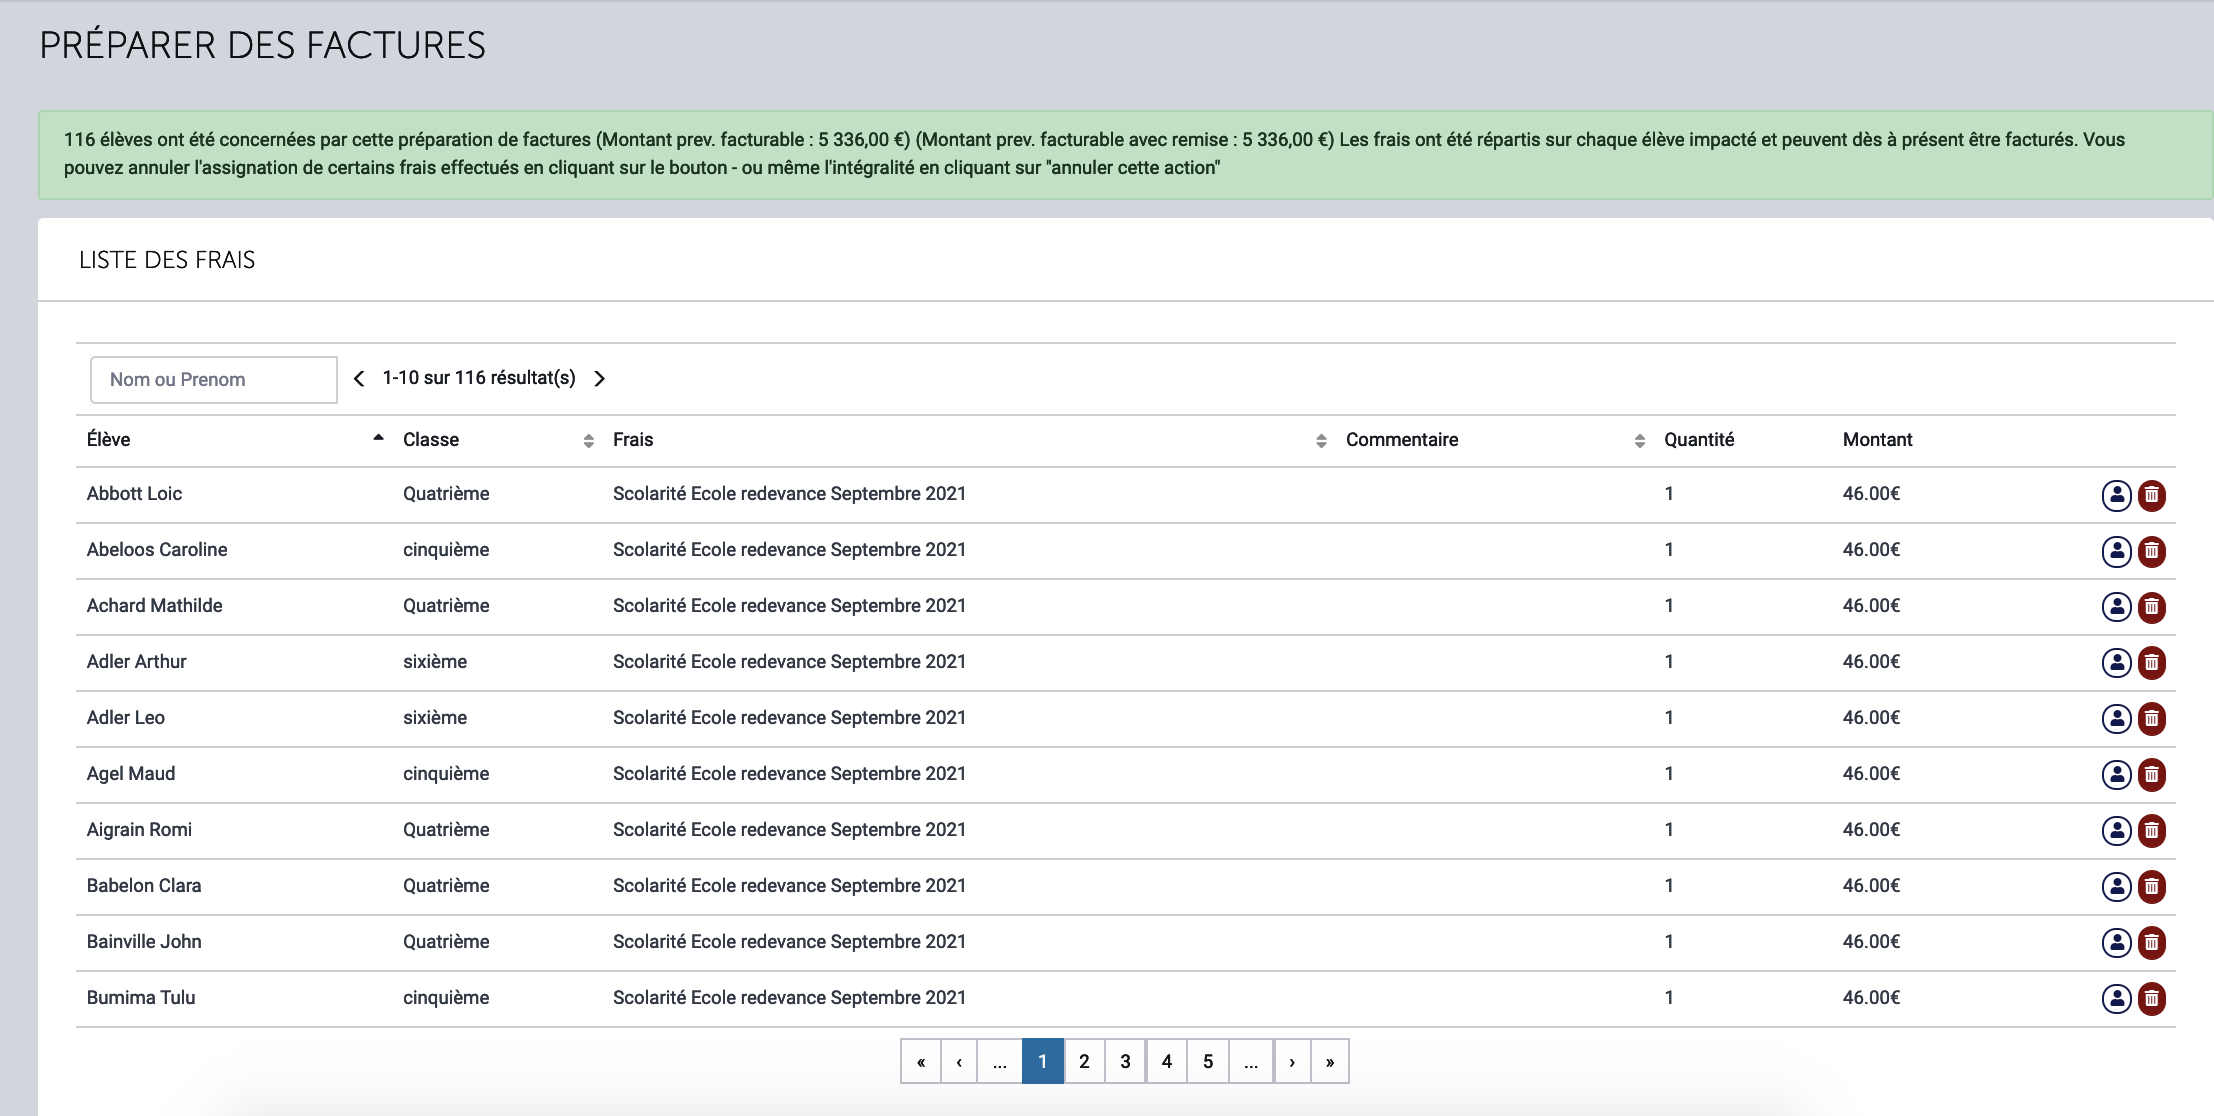Select page 5 in pagination
This screenshot has height=1116, width=2214.
pyautogui.click(x=1208, y=1061)
